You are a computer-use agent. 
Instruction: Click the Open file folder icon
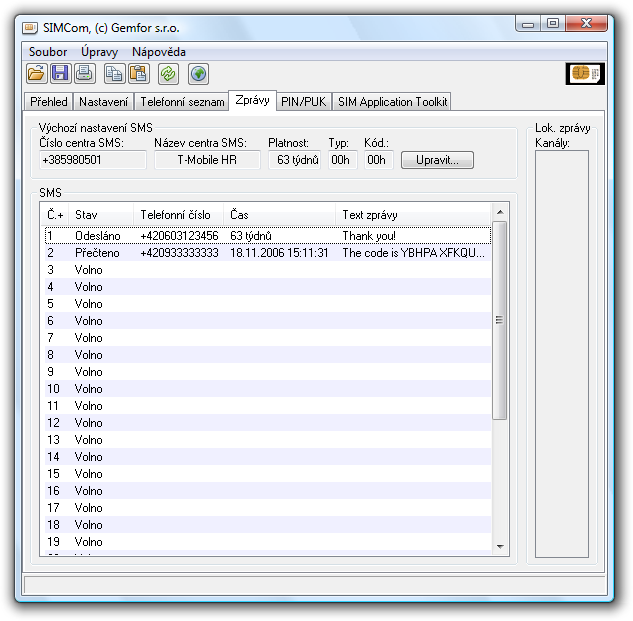[36, 73]
